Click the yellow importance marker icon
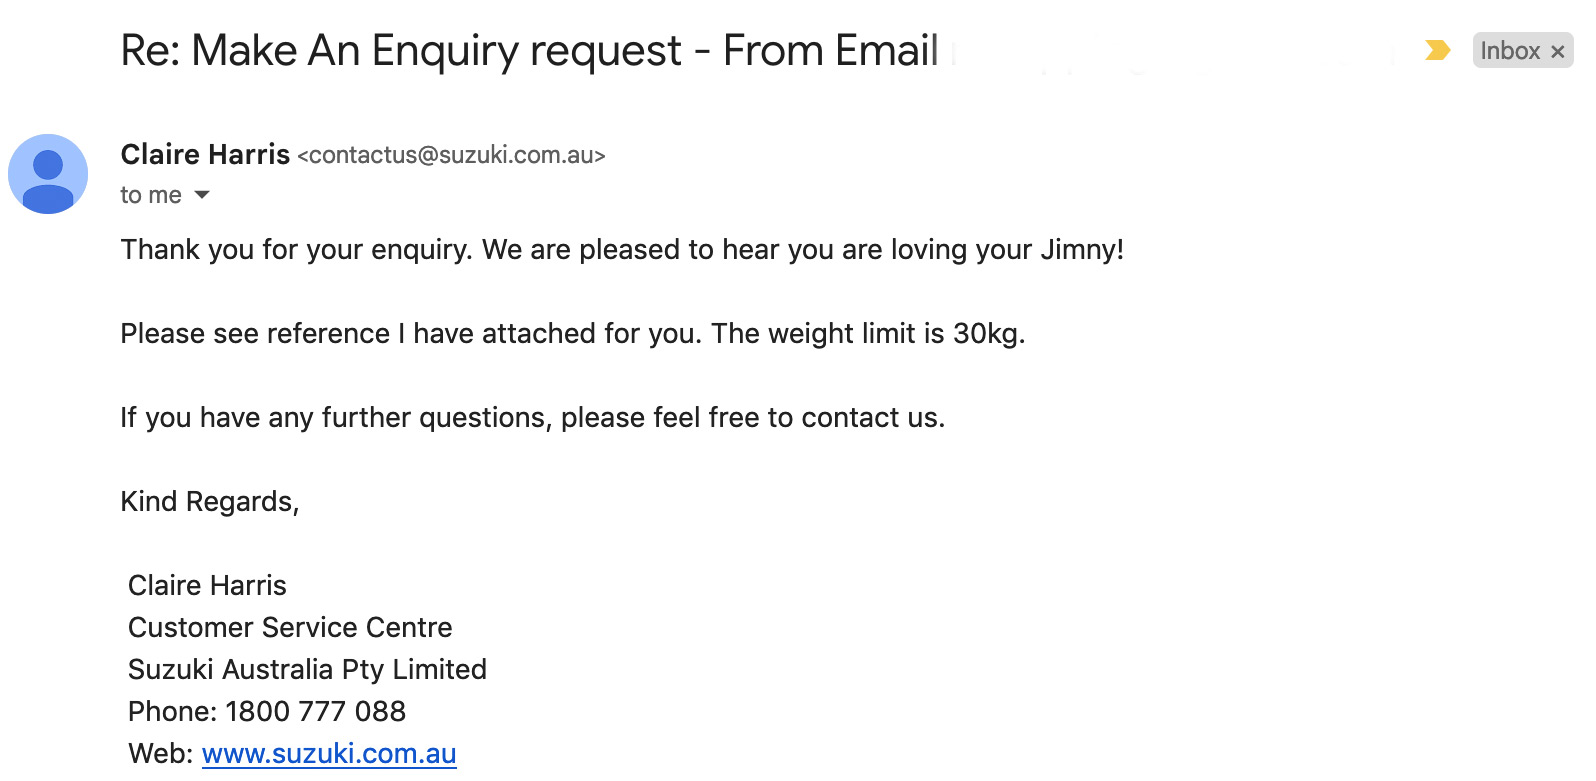1596x781 pixels. (x=1438, y=50)
